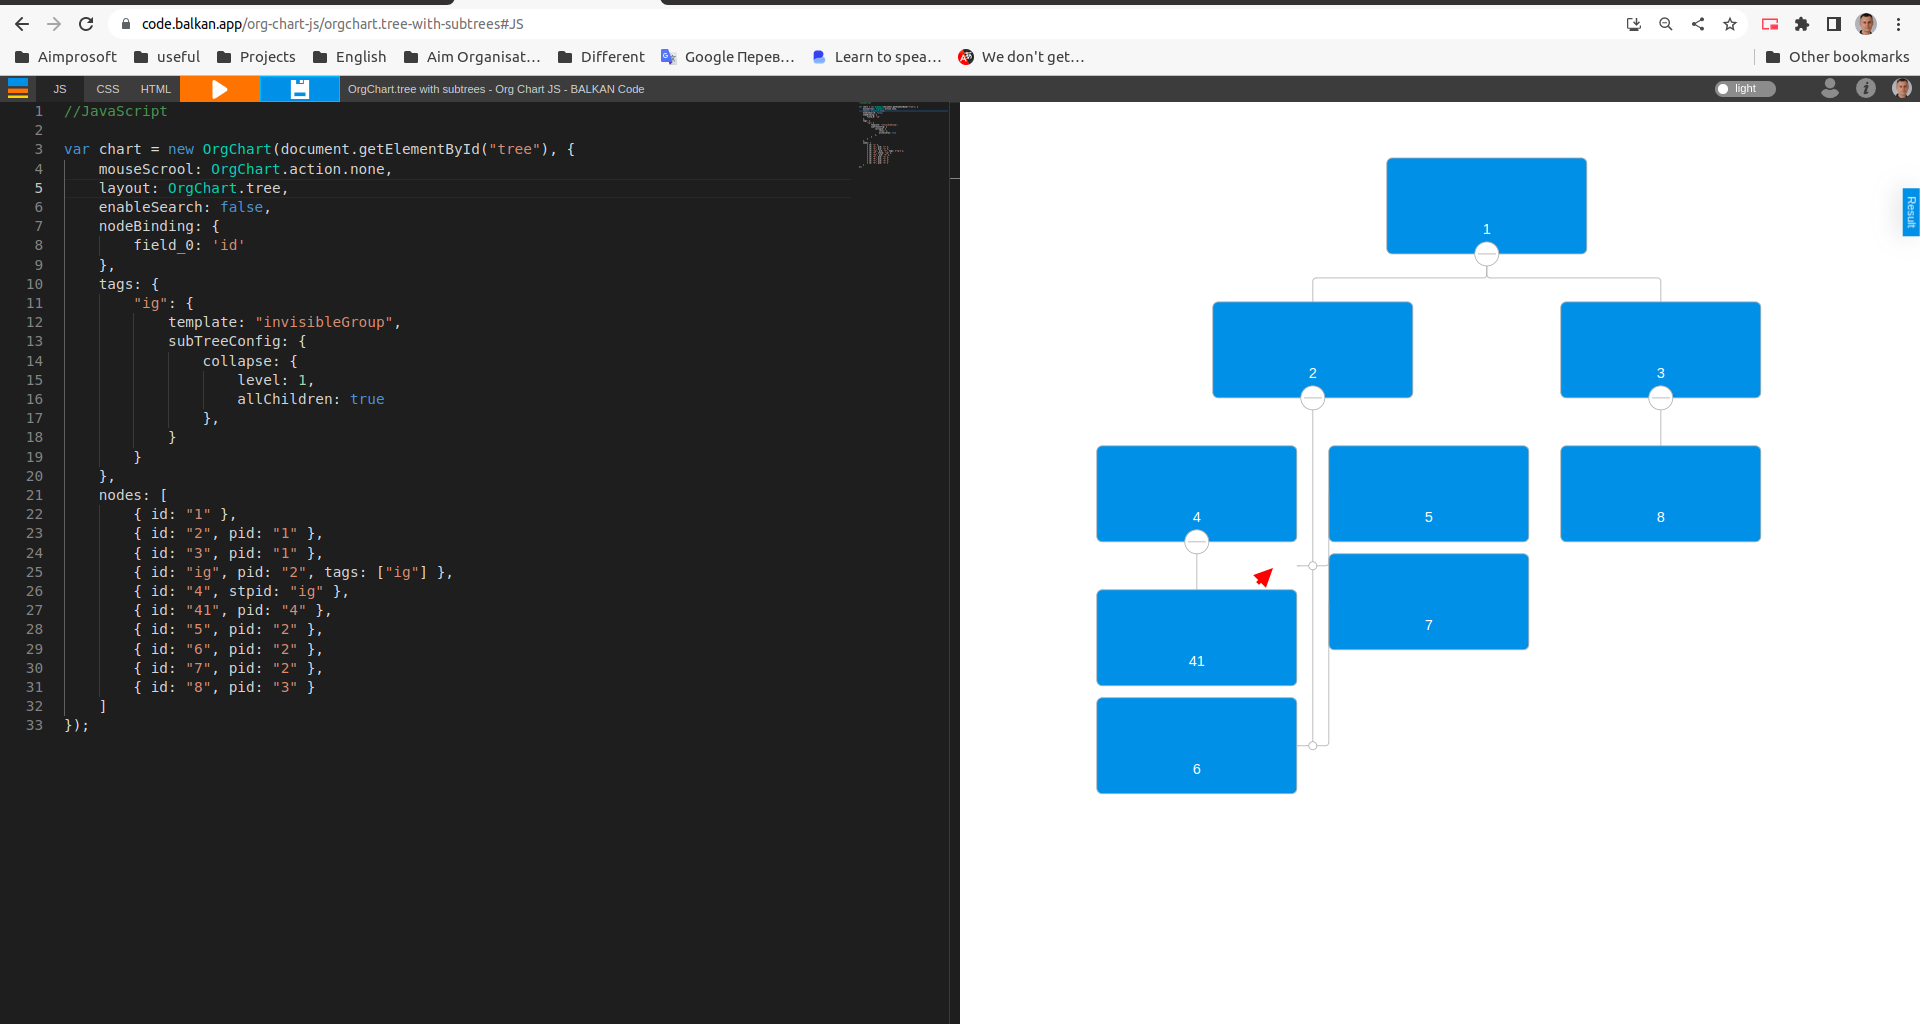Open the BALKAN logo menu
Screen dimensions: 1920x1024
pos(18,88)
